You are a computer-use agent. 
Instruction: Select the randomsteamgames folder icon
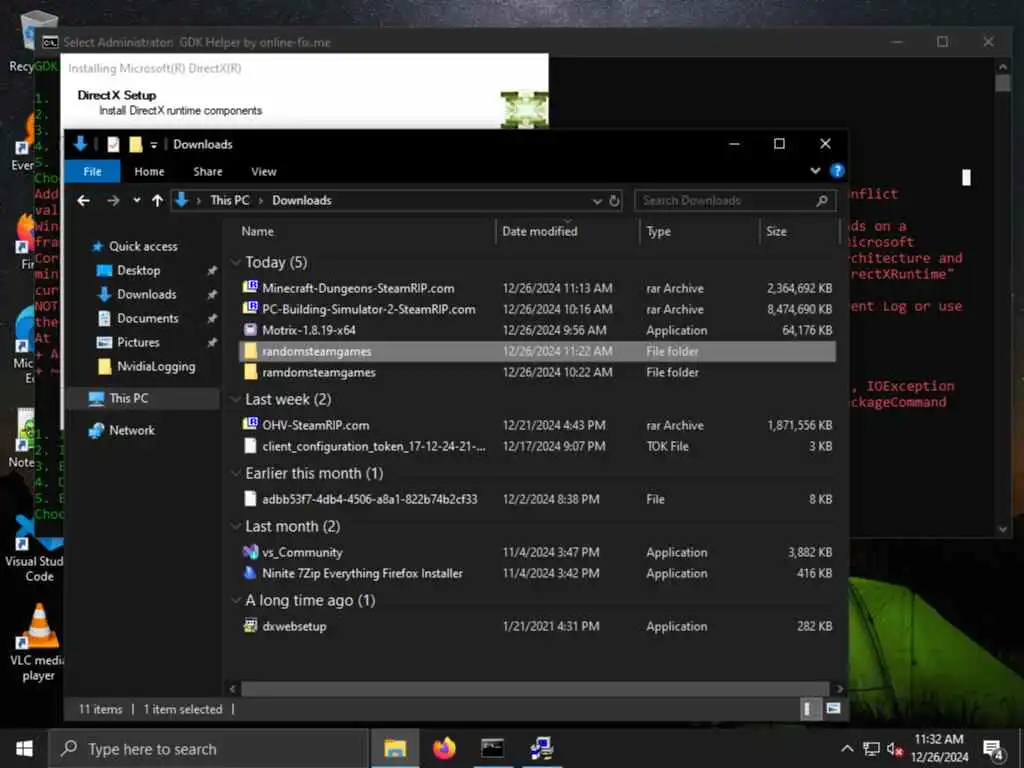[250, 351]
